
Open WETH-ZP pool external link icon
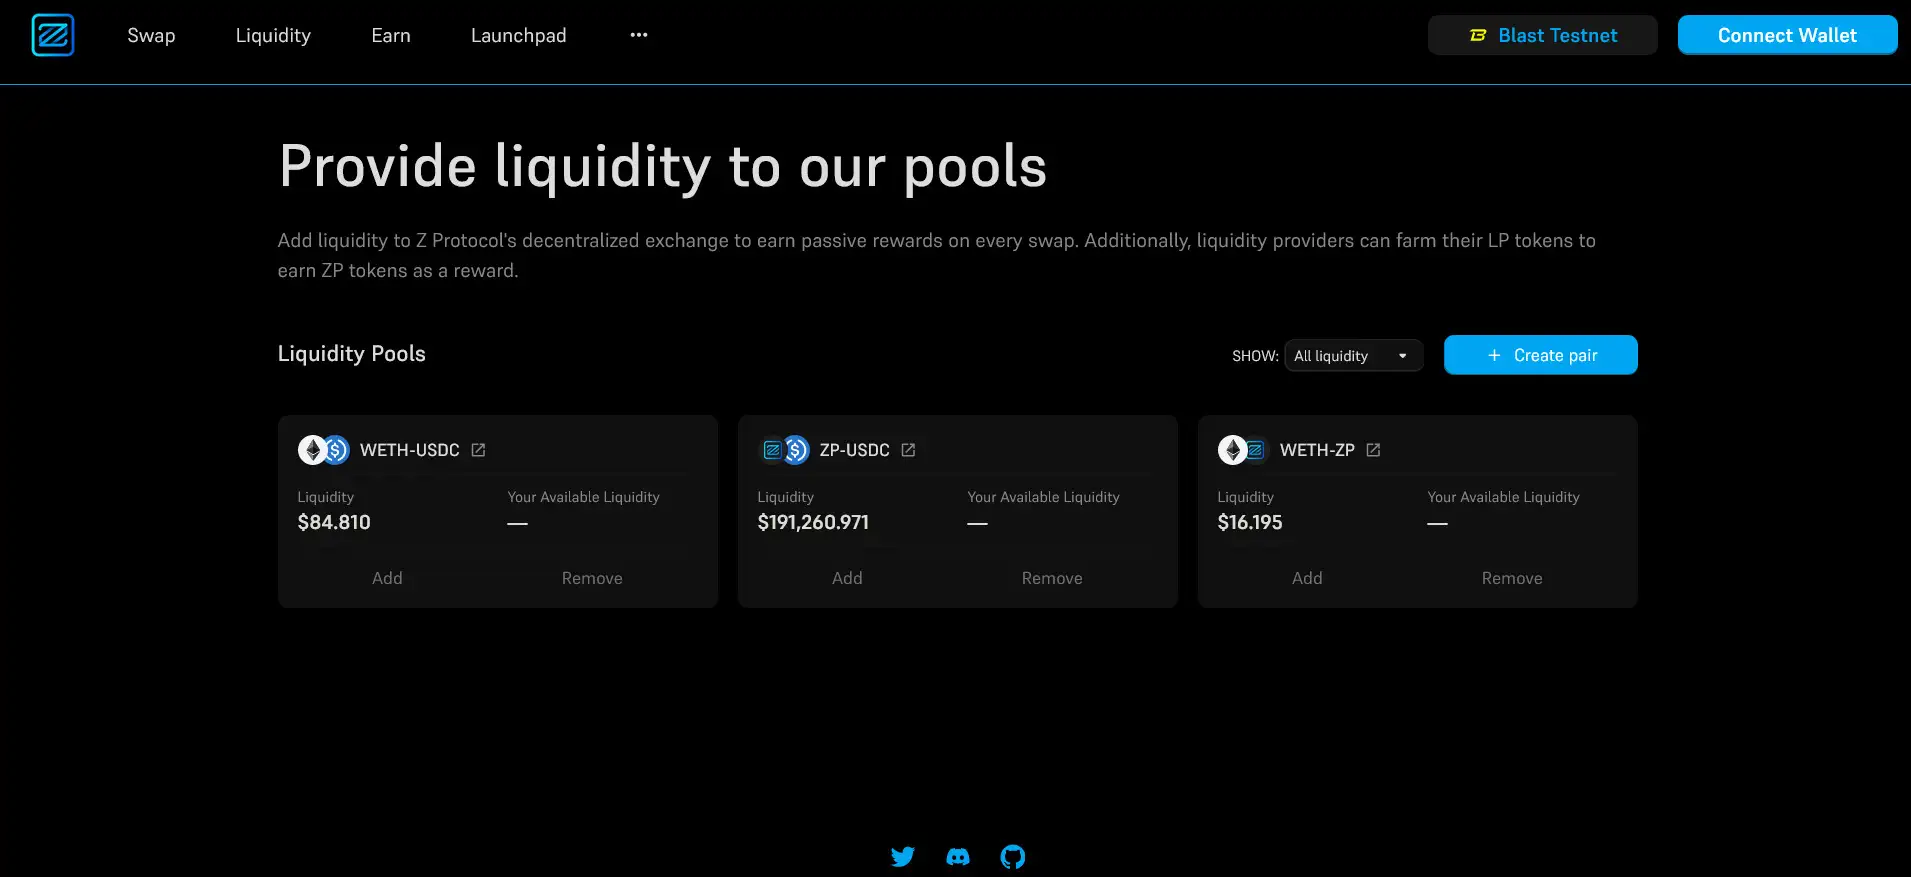coord(1373,450)
